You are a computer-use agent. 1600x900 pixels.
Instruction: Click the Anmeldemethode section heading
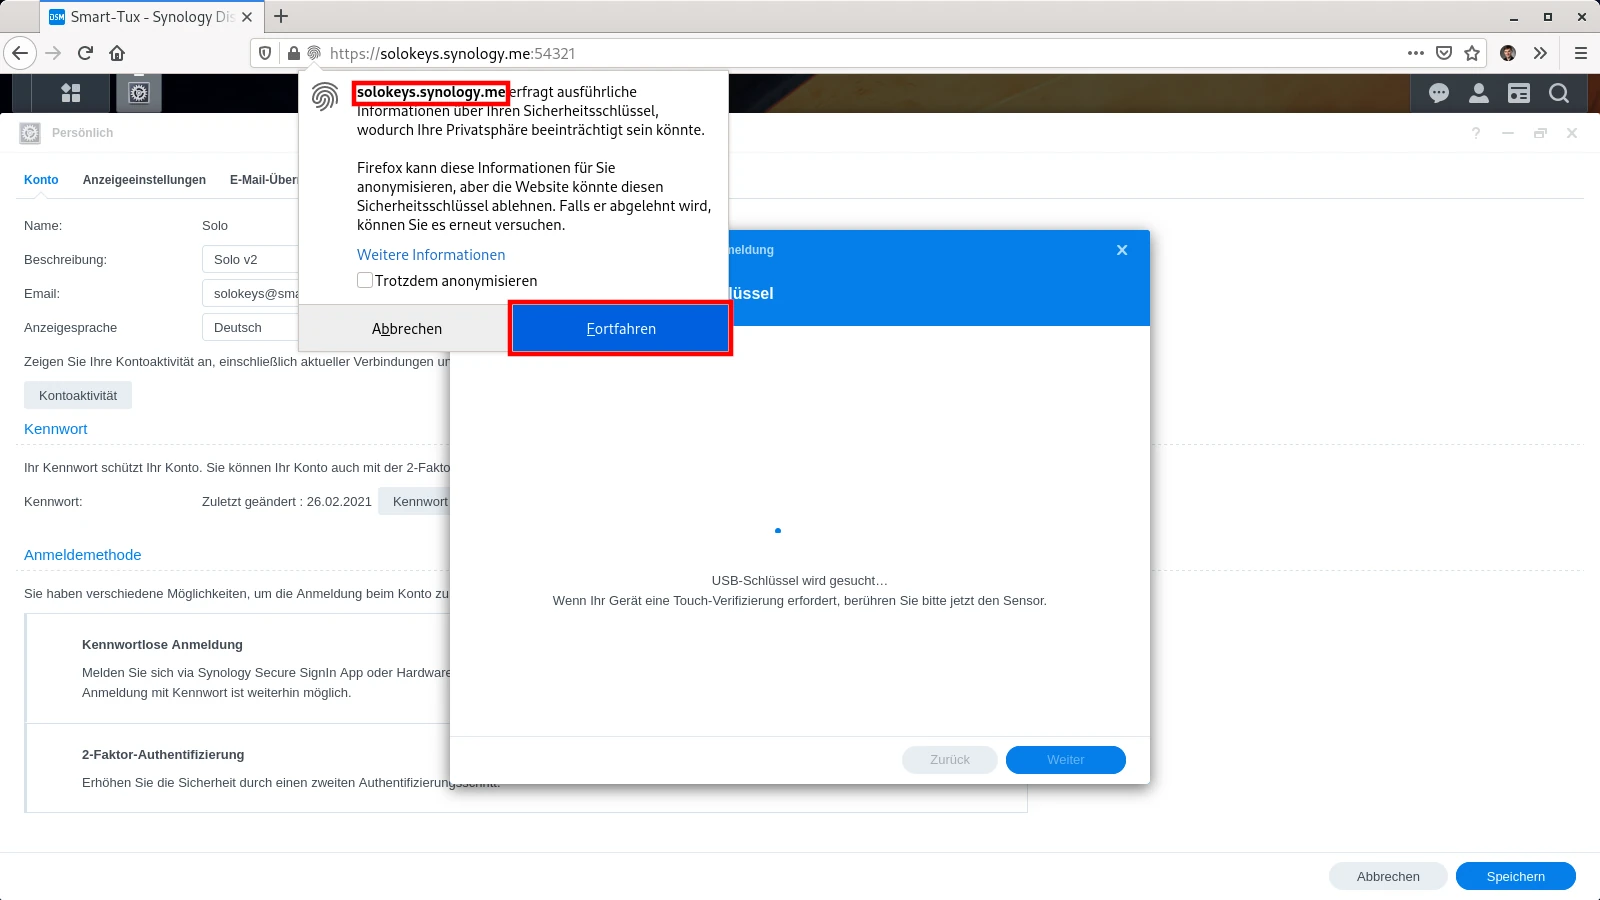(x=83, y=555)
